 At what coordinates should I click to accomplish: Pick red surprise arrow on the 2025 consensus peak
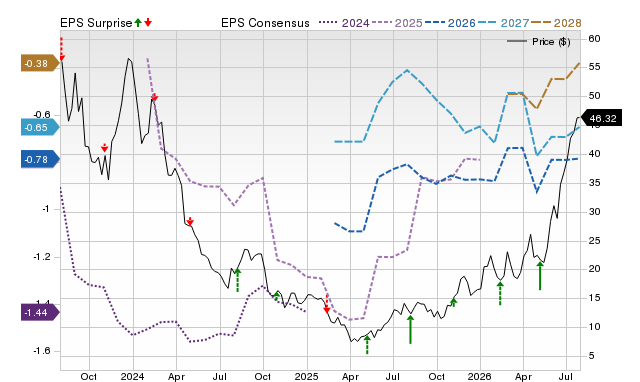[x=154, y=97]
